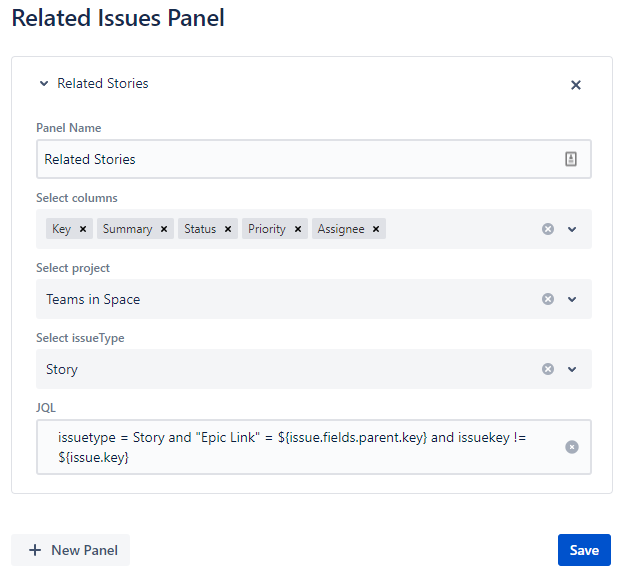Clear the JQL query text
The image size is (636, 577).
[x=572, y=447]
